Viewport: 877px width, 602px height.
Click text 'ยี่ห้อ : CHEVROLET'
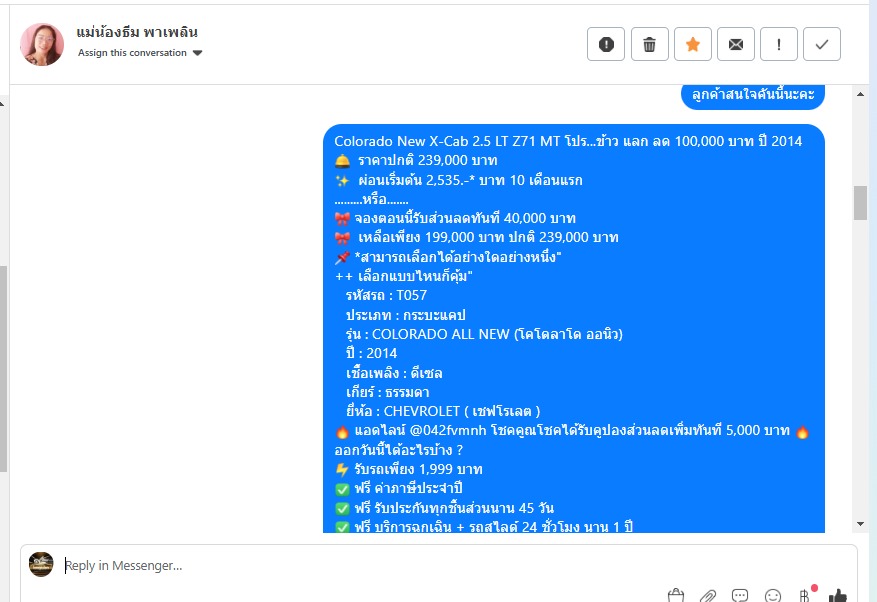click(x=403, y=411)
